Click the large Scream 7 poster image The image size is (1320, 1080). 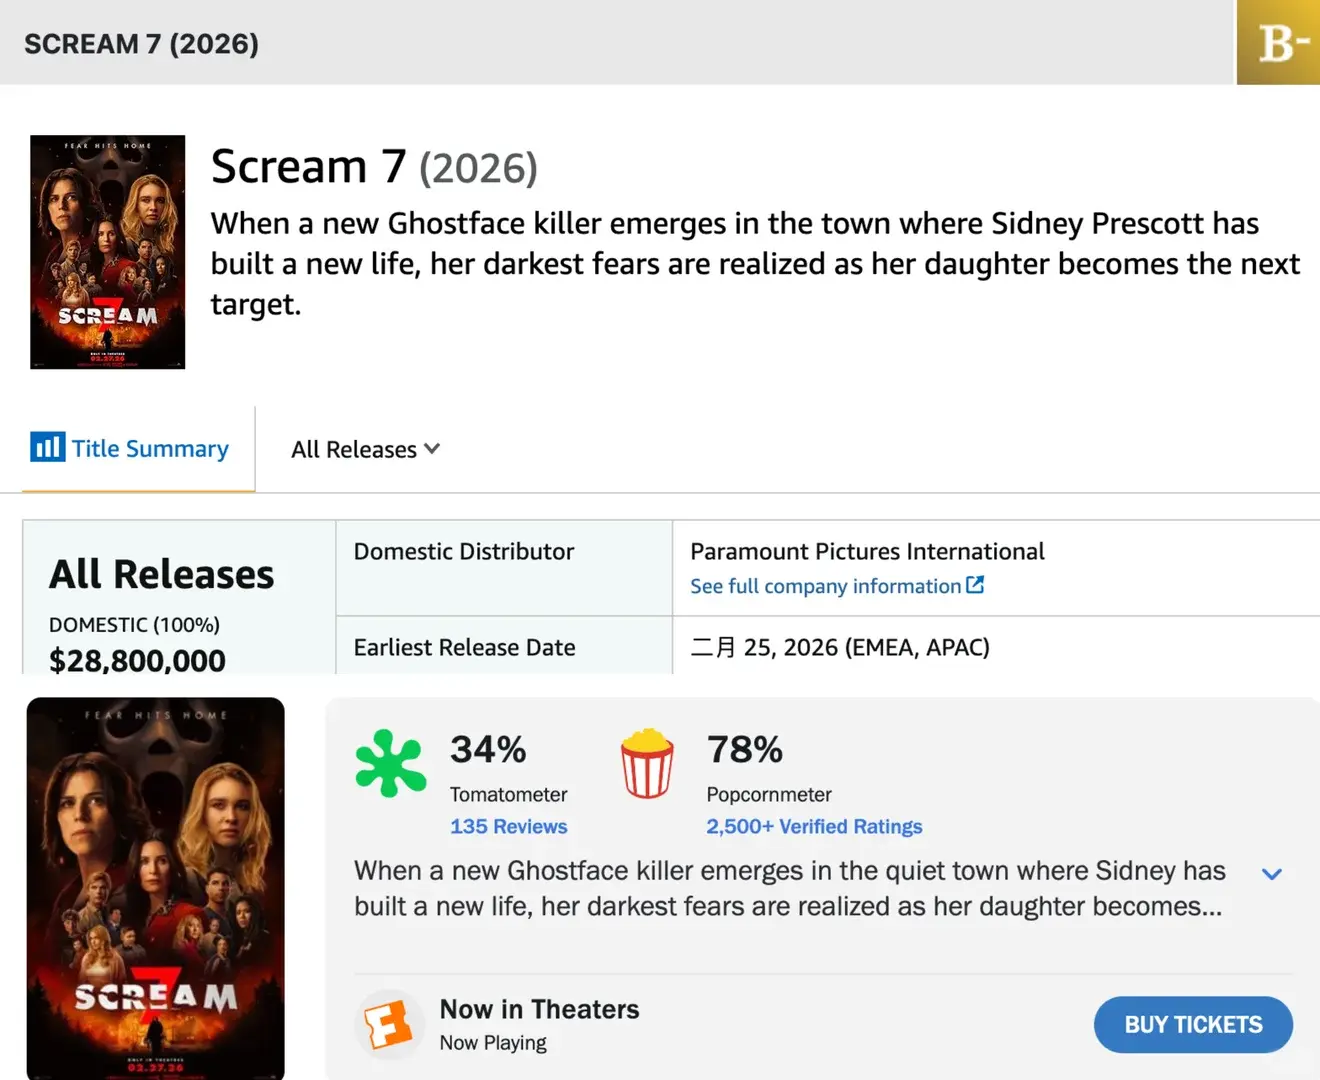point(156,888)
